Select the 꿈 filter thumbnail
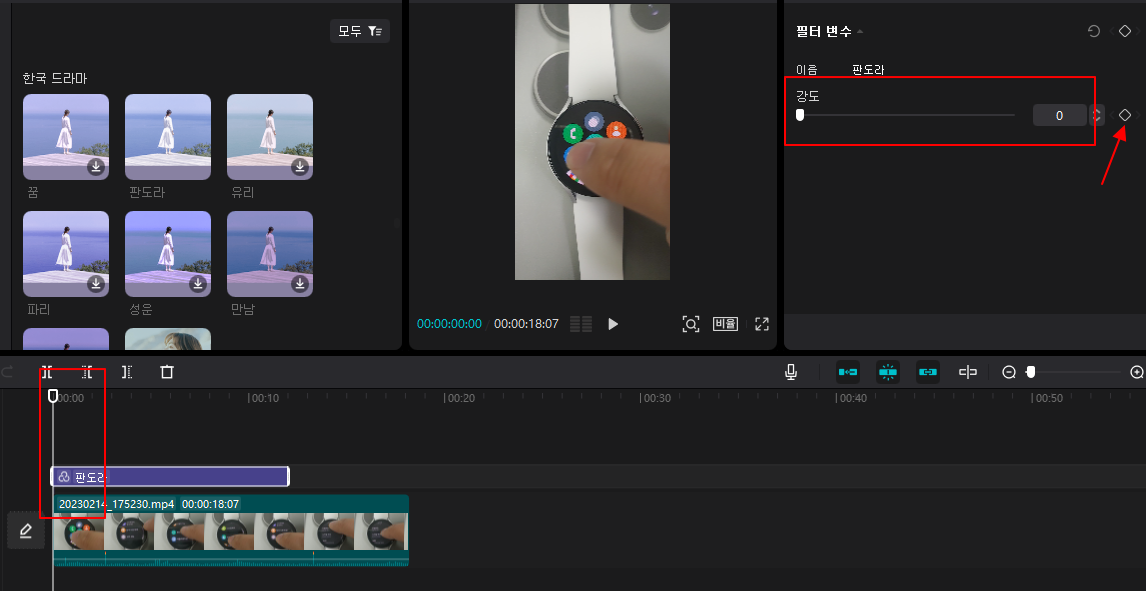Screen dimensions: 1146x591 [x=66, y=137]
